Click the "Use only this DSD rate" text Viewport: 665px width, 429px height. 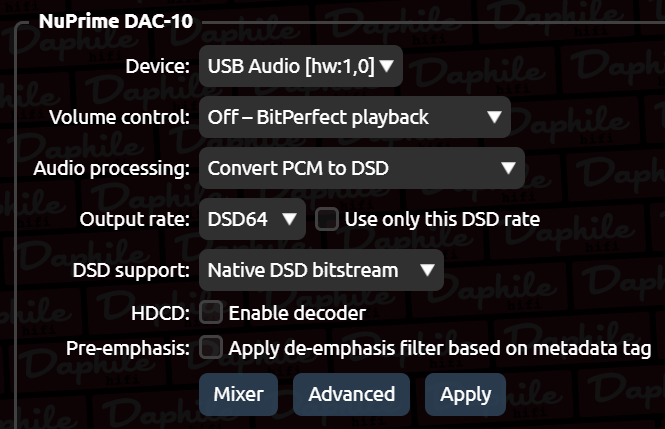(x=441, y=219)
